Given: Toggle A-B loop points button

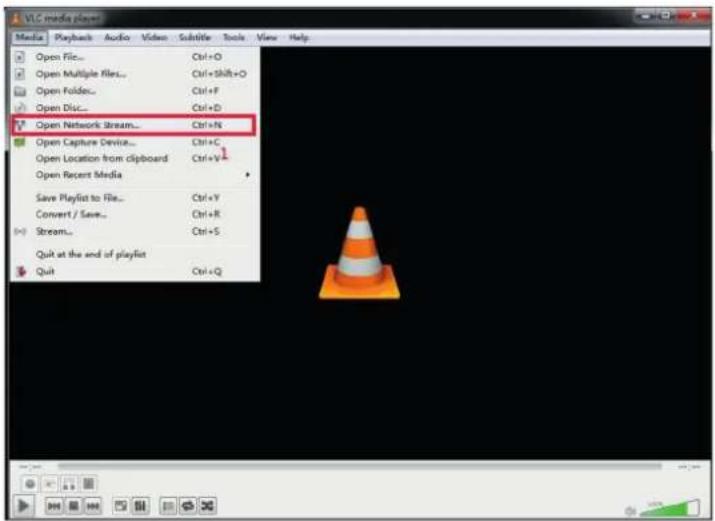Looking at the screenshot, I should tap(69, 484).
